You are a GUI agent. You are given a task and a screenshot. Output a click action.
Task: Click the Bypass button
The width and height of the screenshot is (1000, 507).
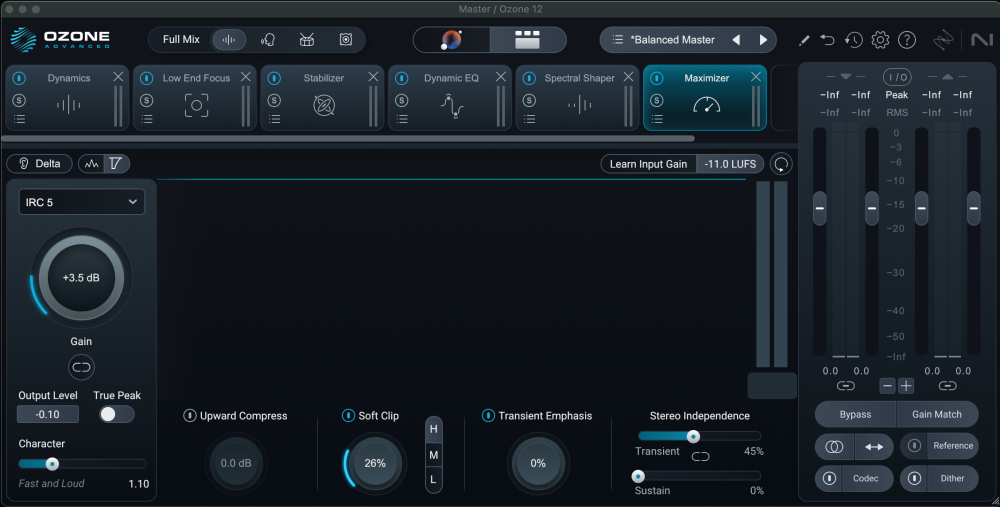pos(855,415)
